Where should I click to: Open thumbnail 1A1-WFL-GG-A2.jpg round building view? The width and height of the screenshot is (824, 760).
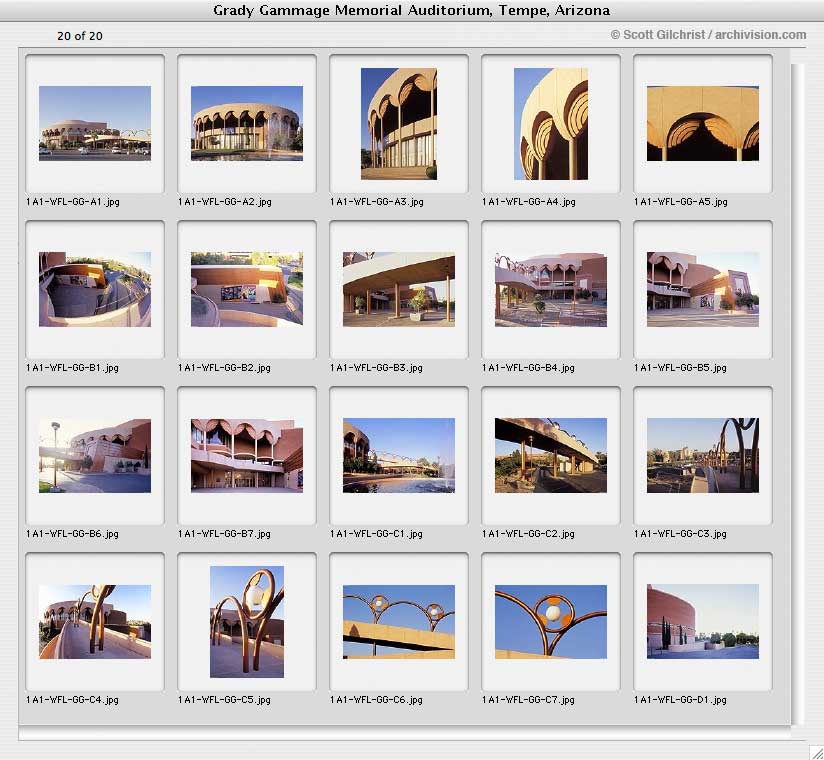point(246,124)
